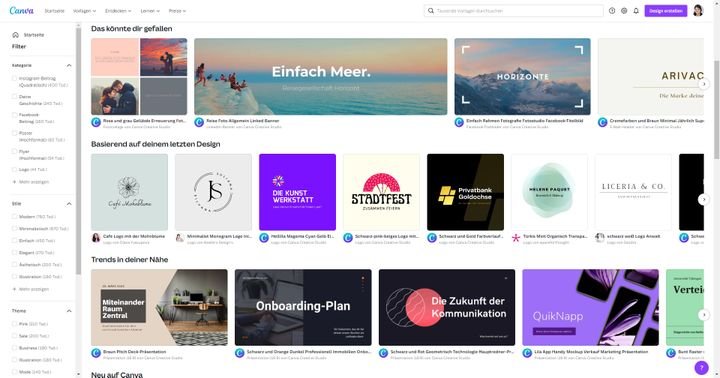Click pink star creator icon under Türkis Mint logo
The height and width of the screenshot is (378, 720).
(x=516, y=238)
